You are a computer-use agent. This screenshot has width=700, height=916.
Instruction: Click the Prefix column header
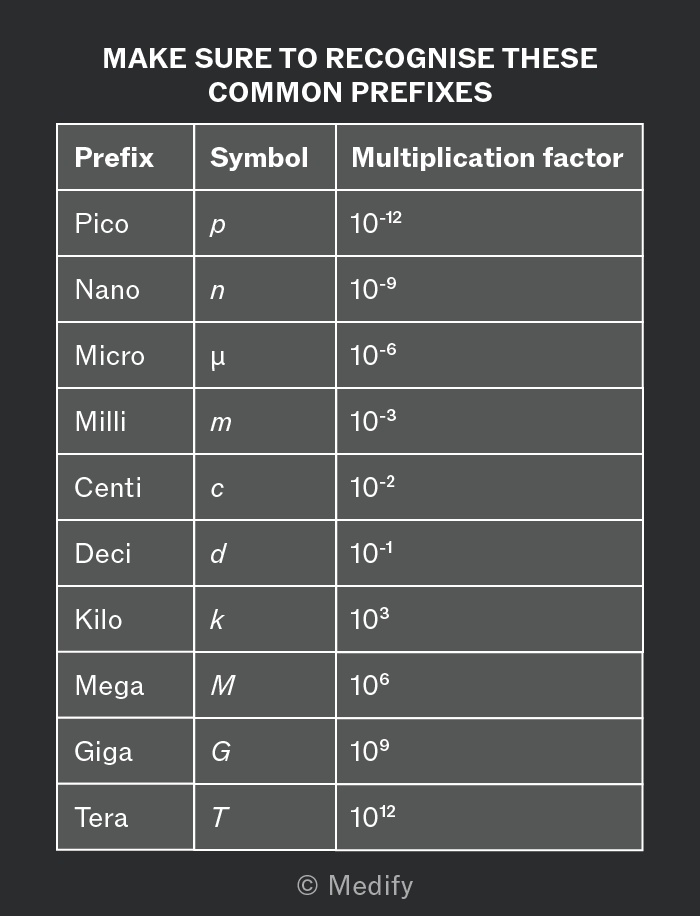coord(126,157)
